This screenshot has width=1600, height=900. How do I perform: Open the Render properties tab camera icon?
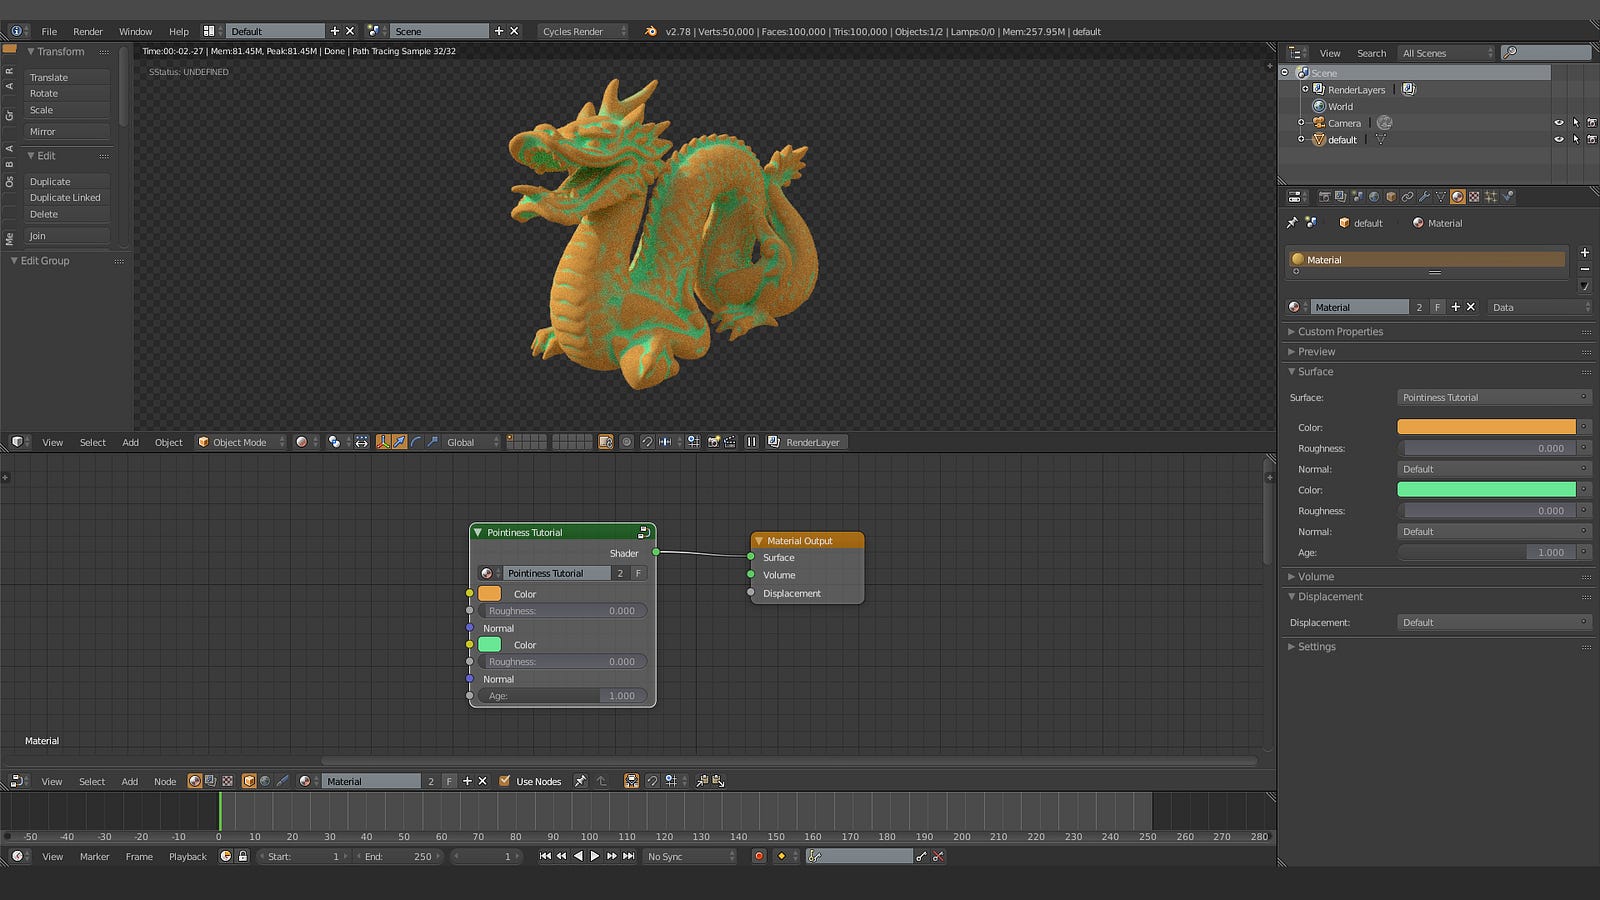[x=1324, y=197]
